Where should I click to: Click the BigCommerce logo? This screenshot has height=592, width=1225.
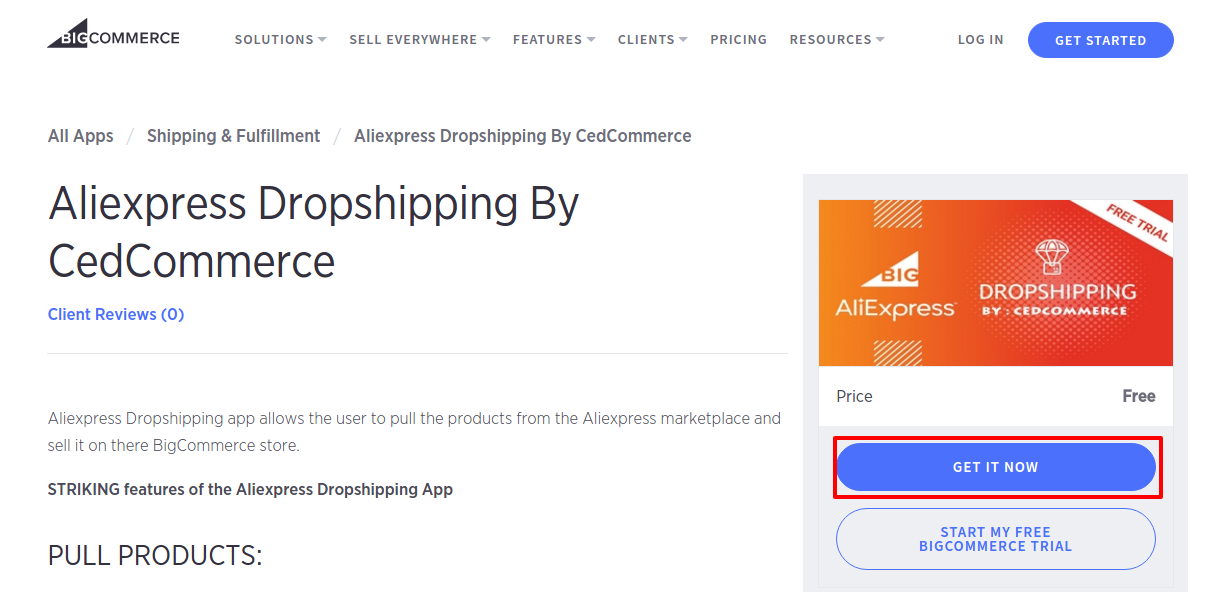point(113,35)
